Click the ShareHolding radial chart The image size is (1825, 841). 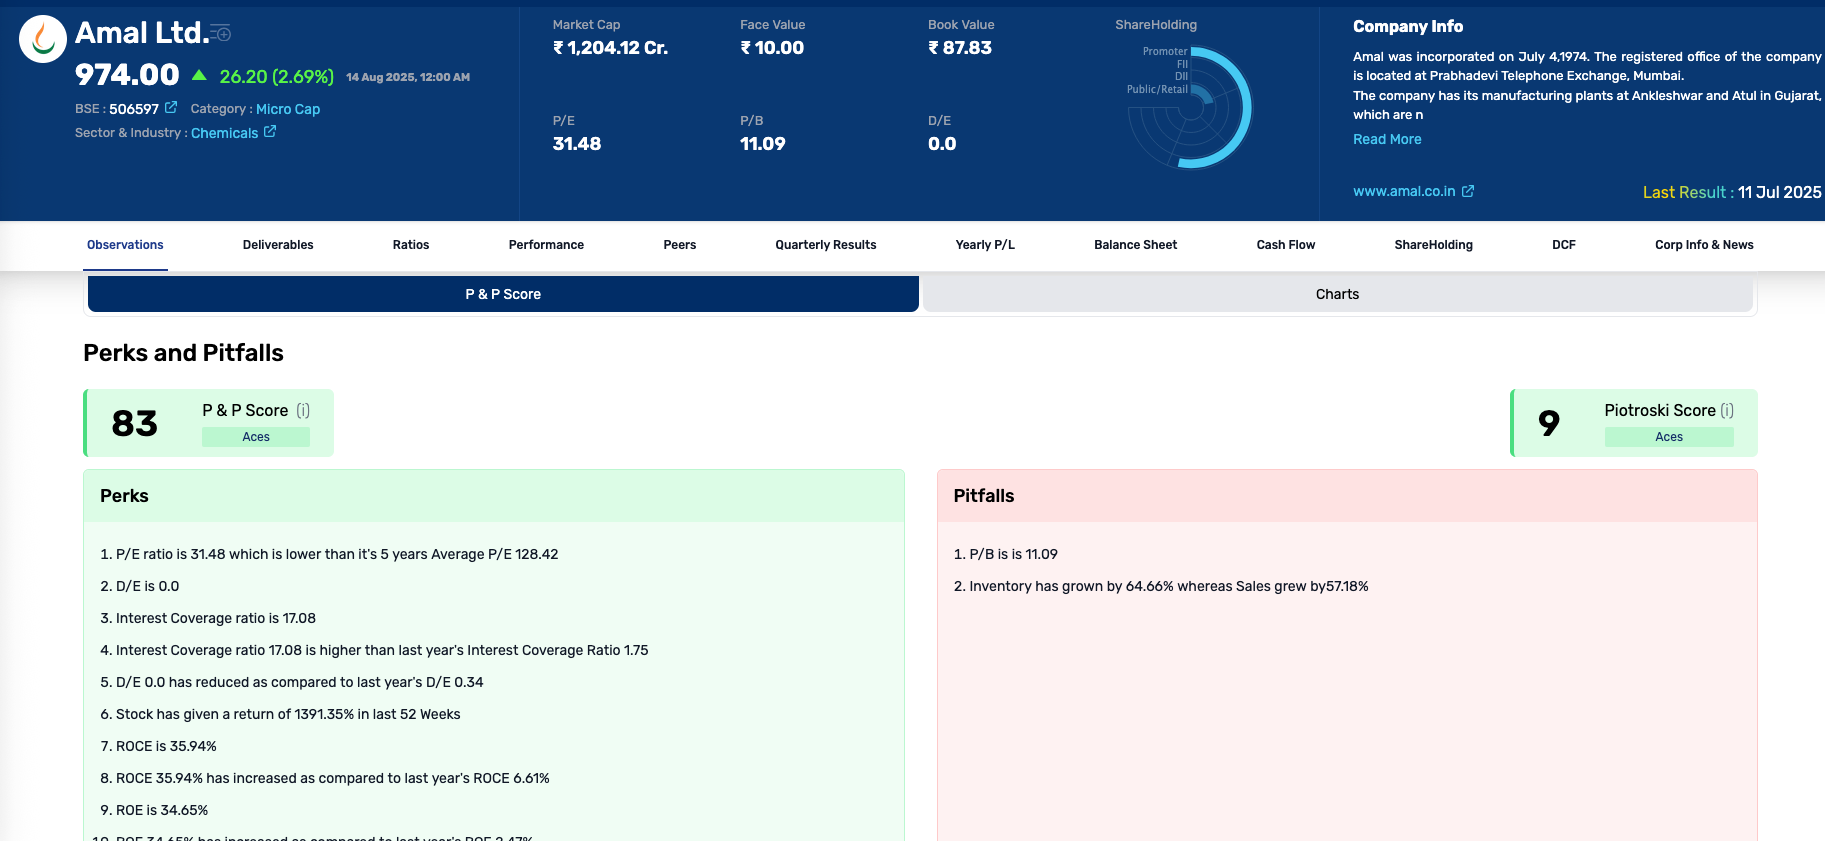[1190, 108]
